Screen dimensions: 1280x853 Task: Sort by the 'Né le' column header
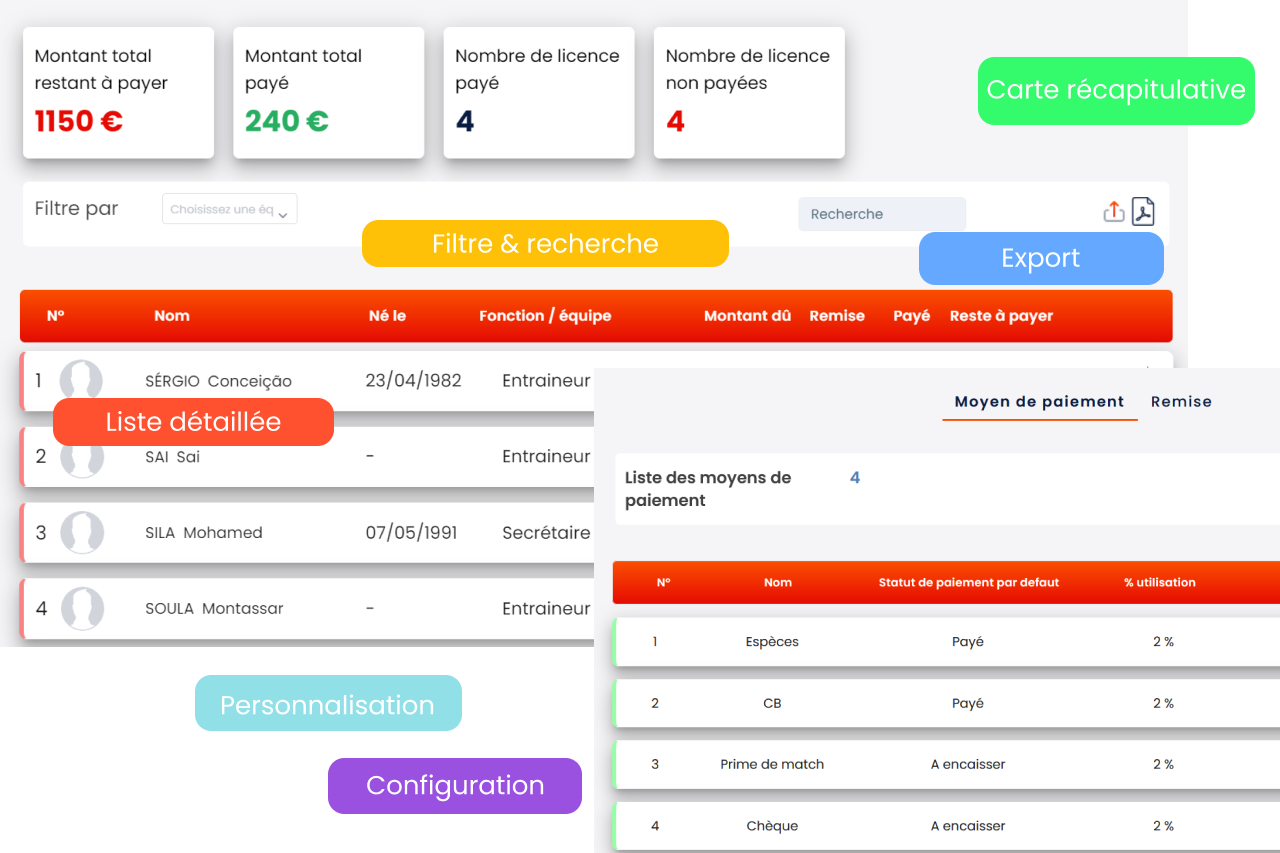pyautogui.click(x=387, y=316)
